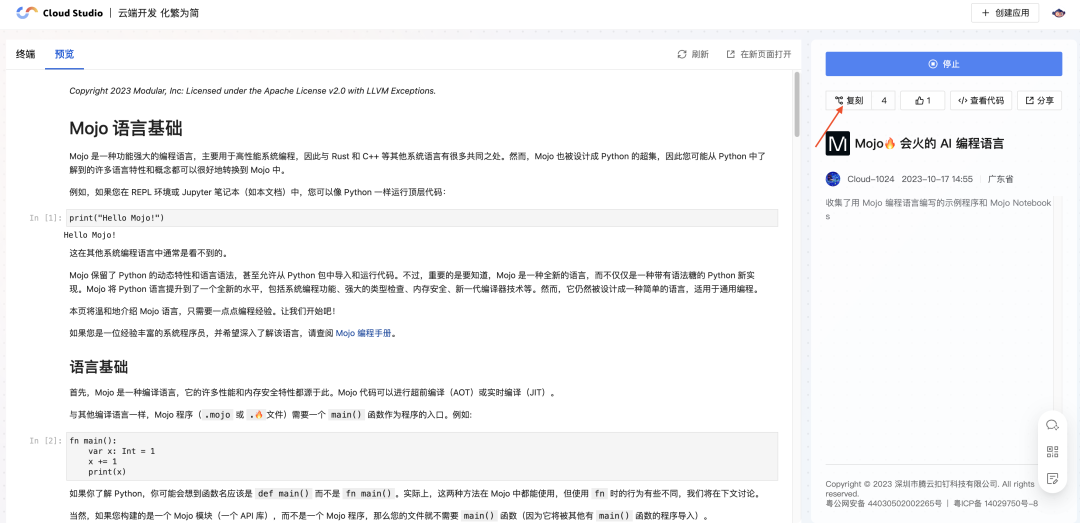The height and width of the screenshot is (523, 1080).
Task: Select the 预览 tab
Action: [65, 54]
